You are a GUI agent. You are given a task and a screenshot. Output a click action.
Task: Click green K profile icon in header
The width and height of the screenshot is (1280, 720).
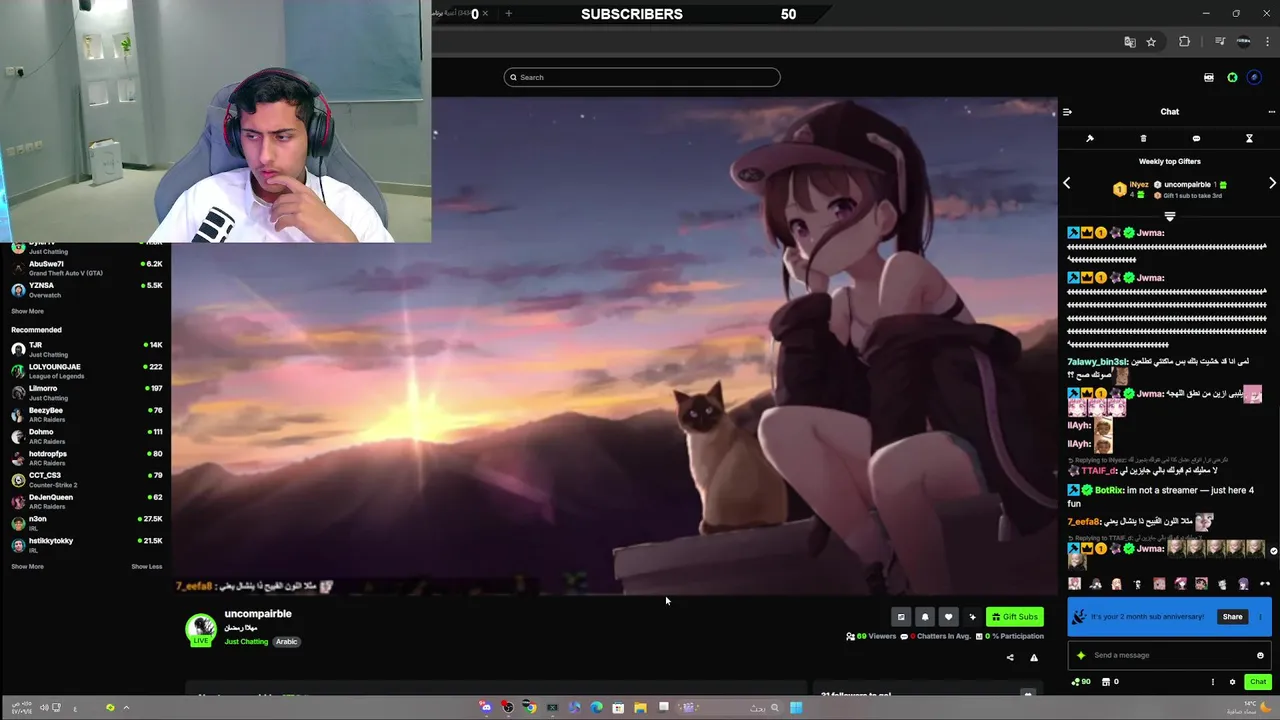point(1232,77)
